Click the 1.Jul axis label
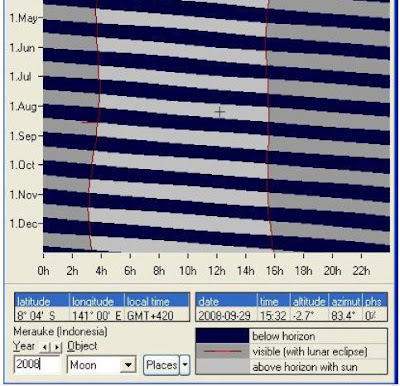The image size is (400, 386). [x=21, y=77]
